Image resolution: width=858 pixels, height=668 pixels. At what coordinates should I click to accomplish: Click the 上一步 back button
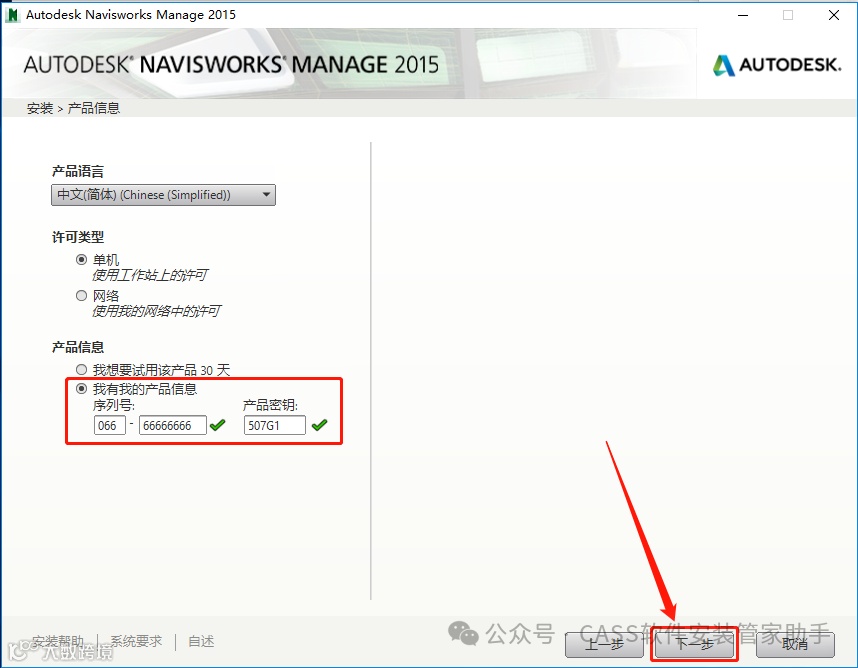[x=604, y=644]
